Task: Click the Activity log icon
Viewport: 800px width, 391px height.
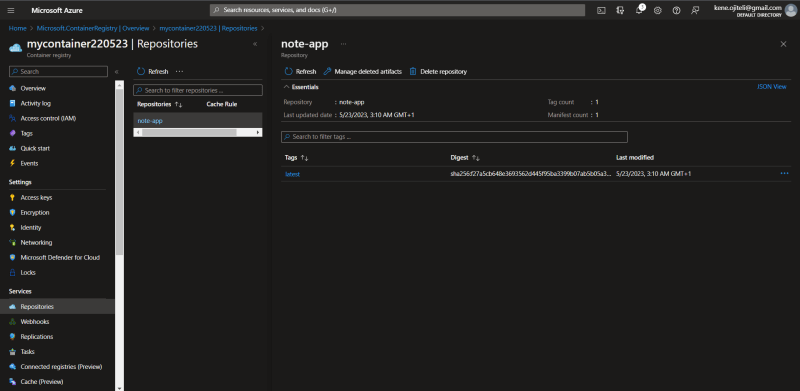Action: click(x=13, y=103)
